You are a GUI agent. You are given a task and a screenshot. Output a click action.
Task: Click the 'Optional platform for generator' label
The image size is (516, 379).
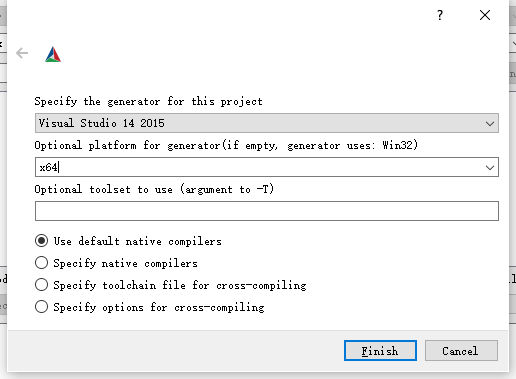226,145
